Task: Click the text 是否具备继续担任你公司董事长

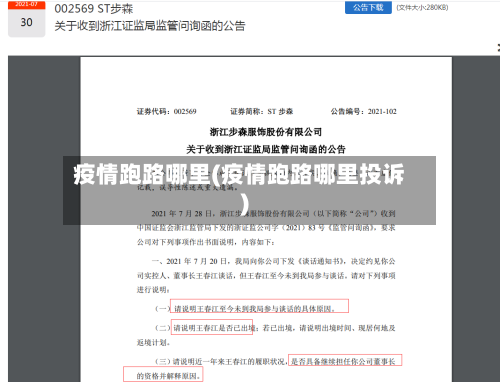Action: pyautogui.click(x=343, y=361)
